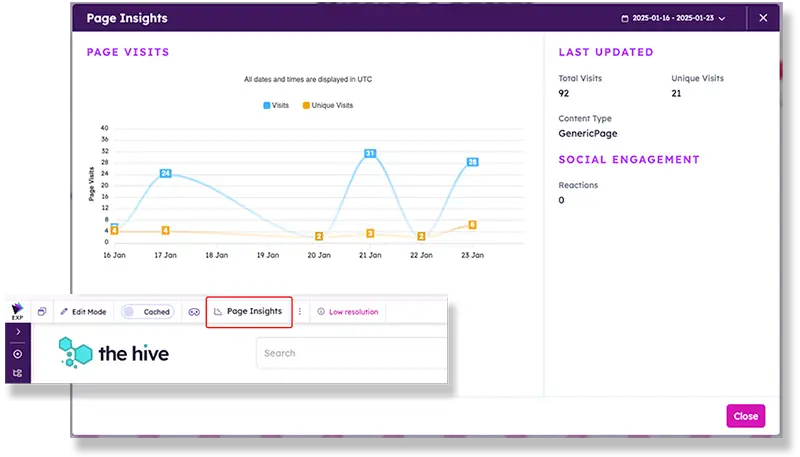Click the hive logo

click(x=114, y=353)
